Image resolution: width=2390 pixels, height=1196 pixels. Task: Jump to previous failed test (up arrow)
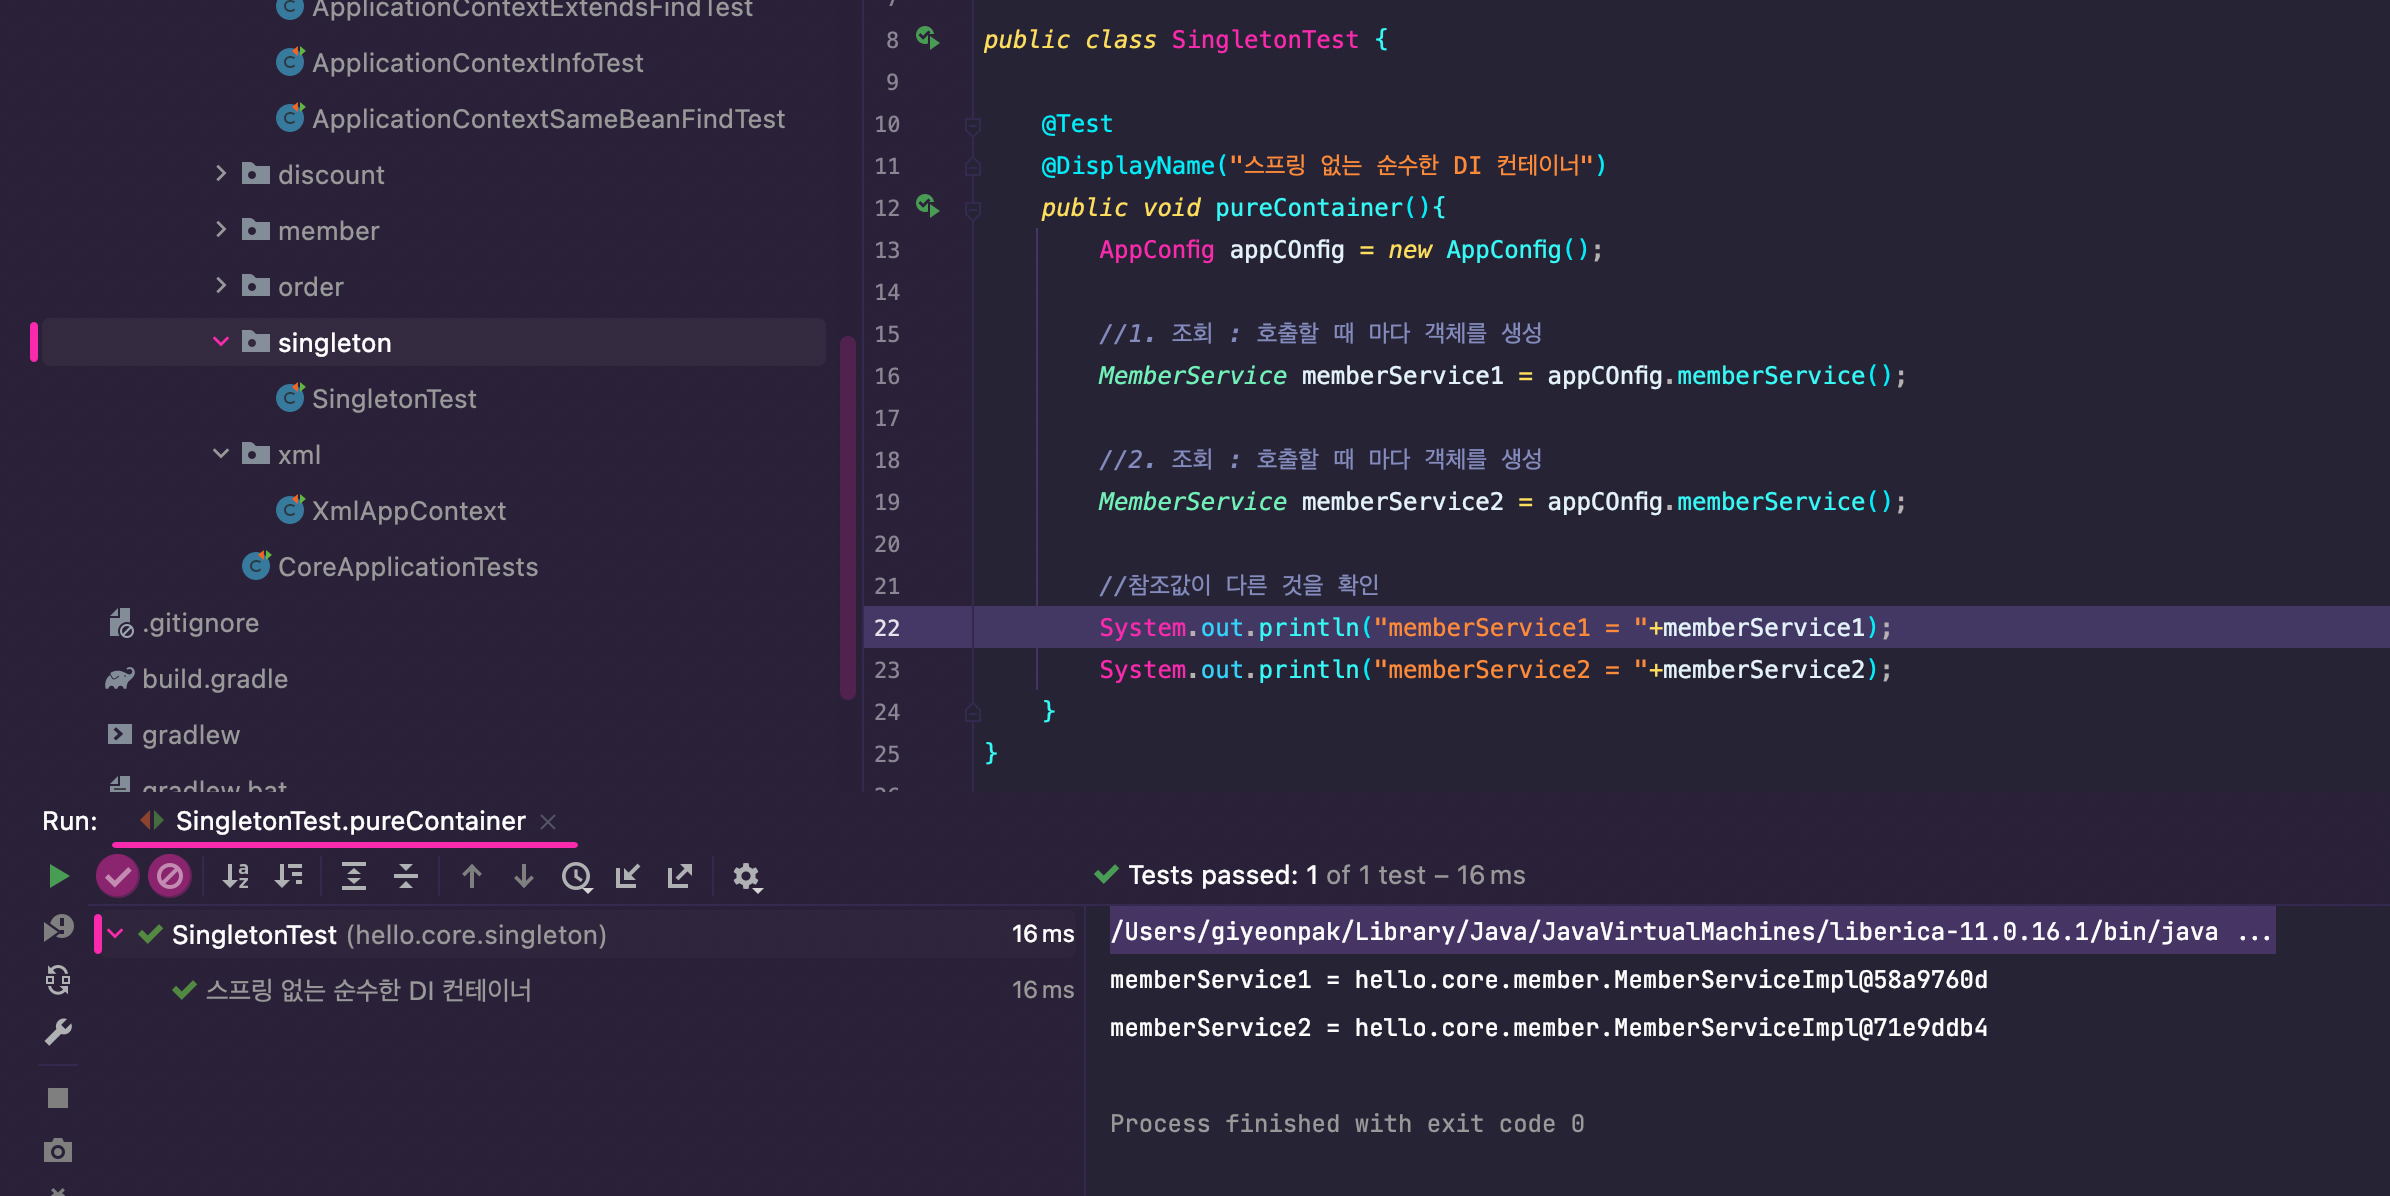point(472,876)
